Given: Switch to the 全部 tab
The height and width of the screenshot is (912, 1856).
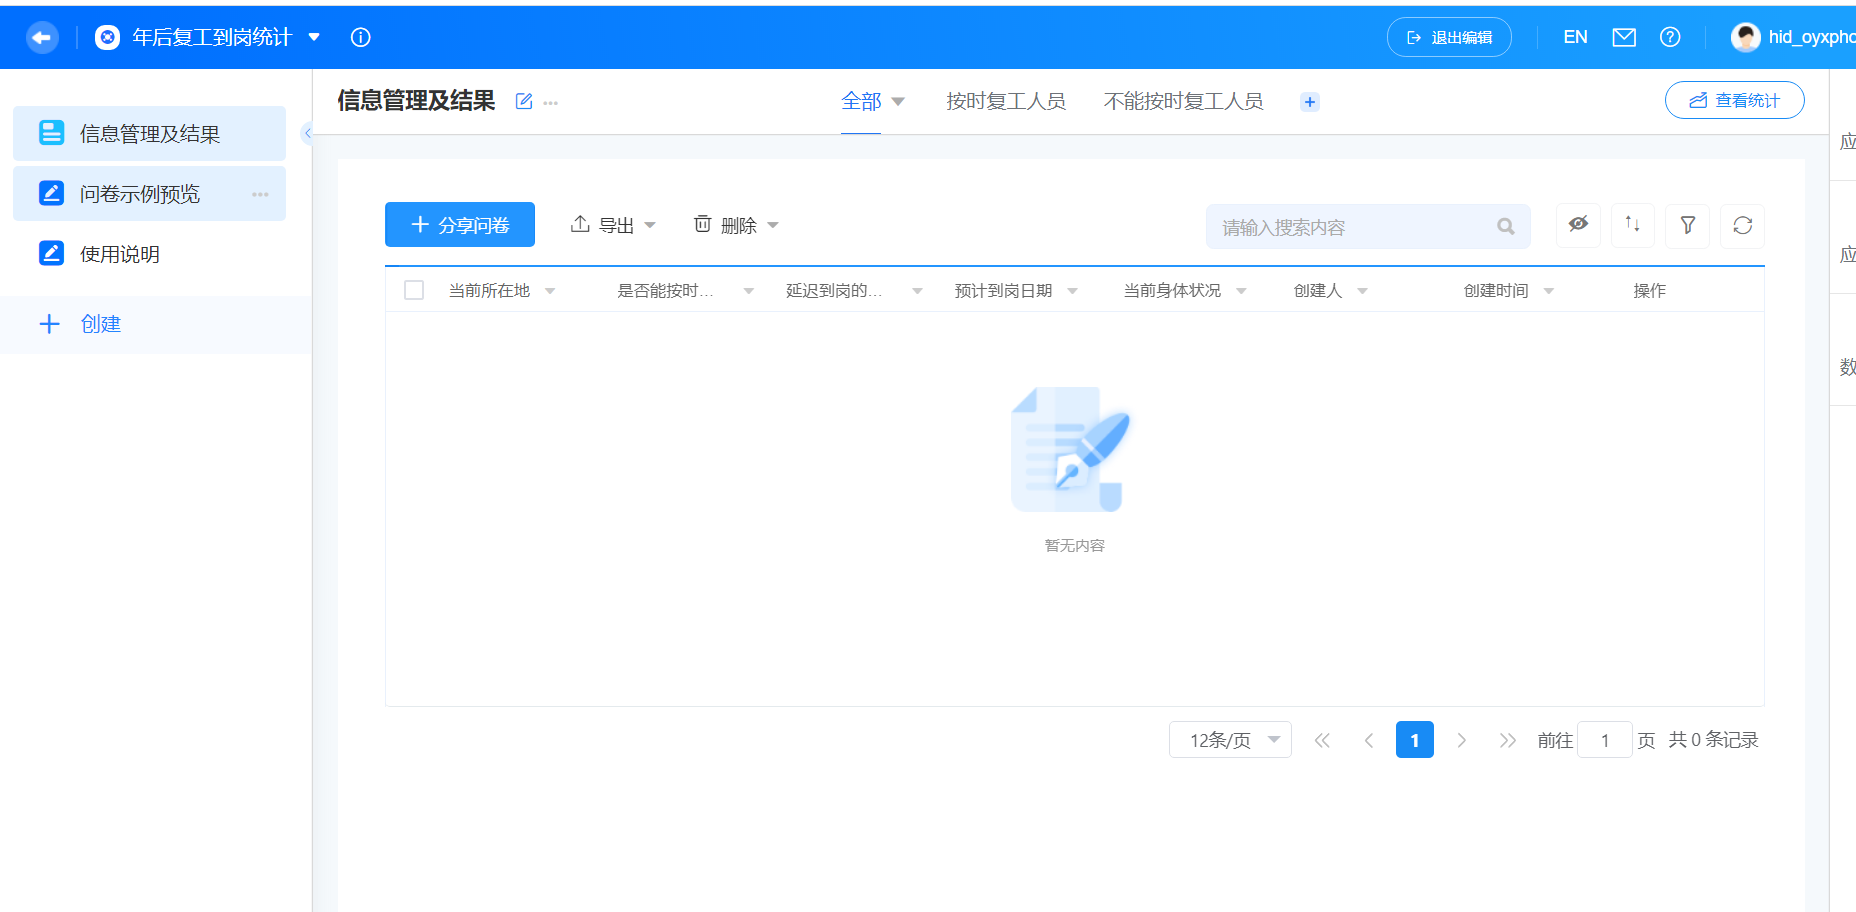Looking at the screenshot, I should [x=861, y=101].
